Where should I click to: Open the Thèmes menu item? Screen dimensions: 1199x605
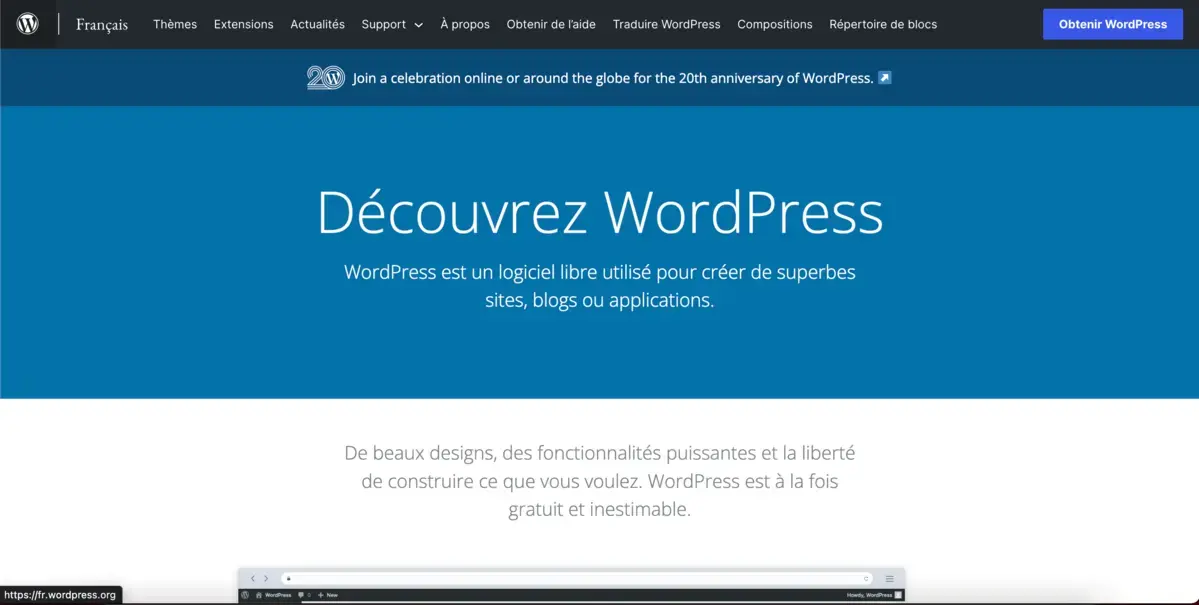pos(174,24)
